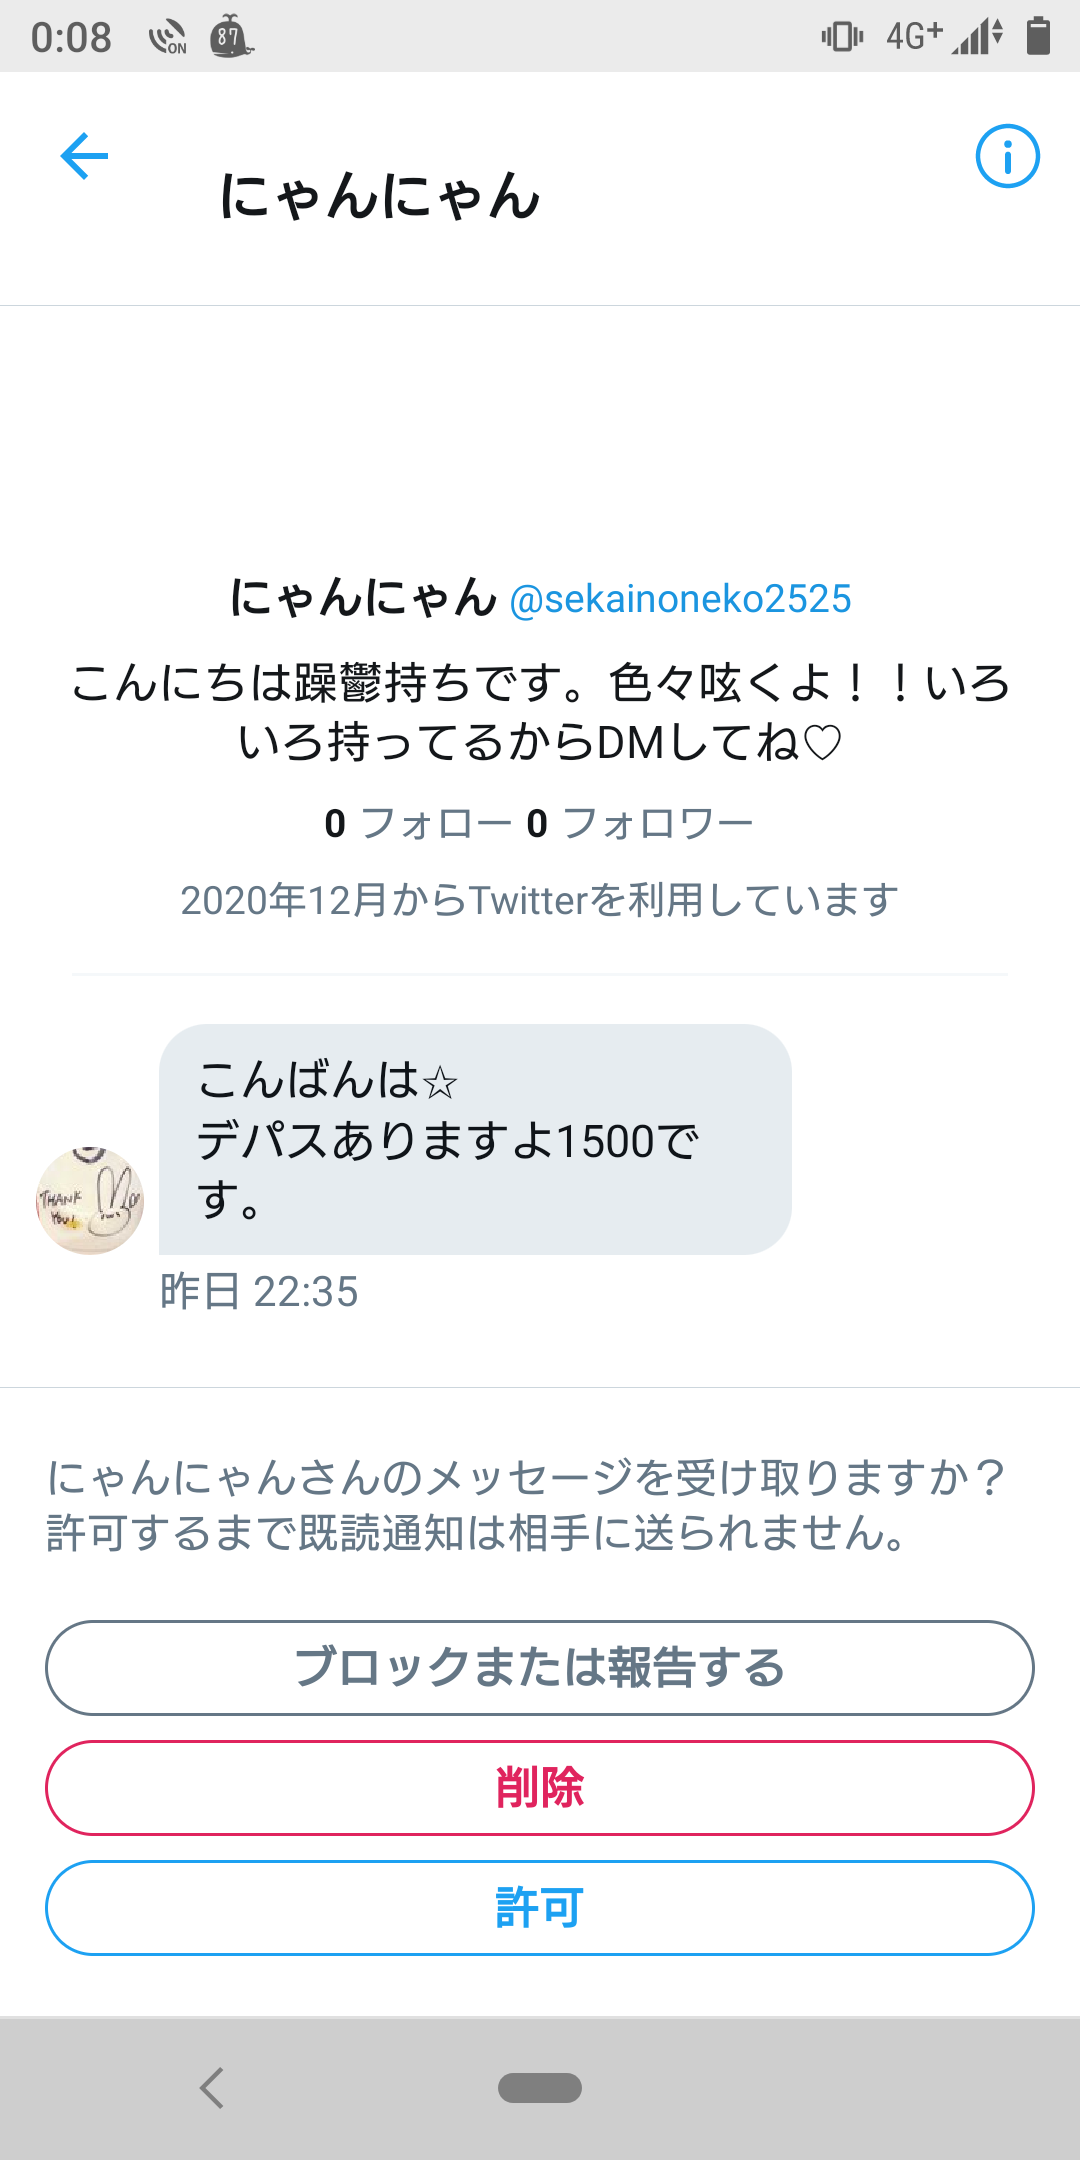The height and width of the screenshot is (2160, 1080).
Task: Select the デパスあります message bubble
Action: click(475, 1139)
